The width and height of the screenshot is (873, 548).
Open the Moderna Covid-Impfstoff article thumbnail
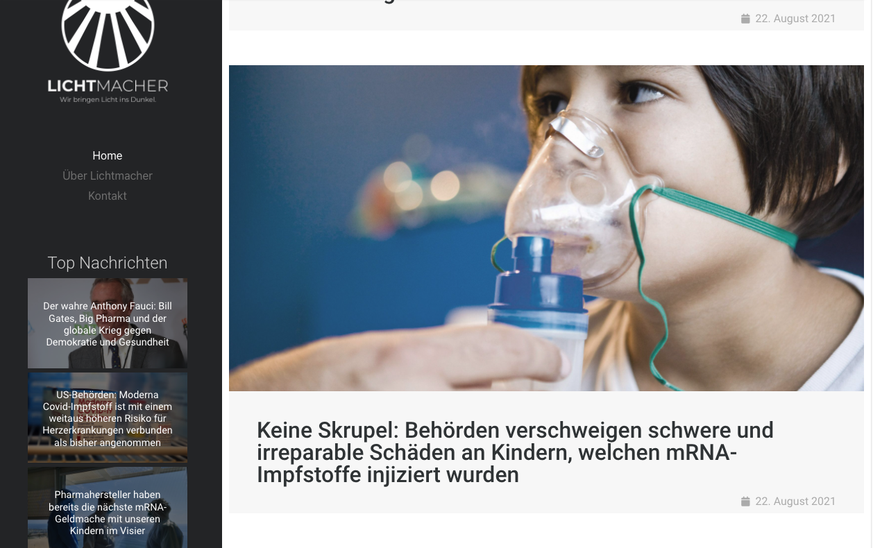pyautogui.click(x=107, y=418)
